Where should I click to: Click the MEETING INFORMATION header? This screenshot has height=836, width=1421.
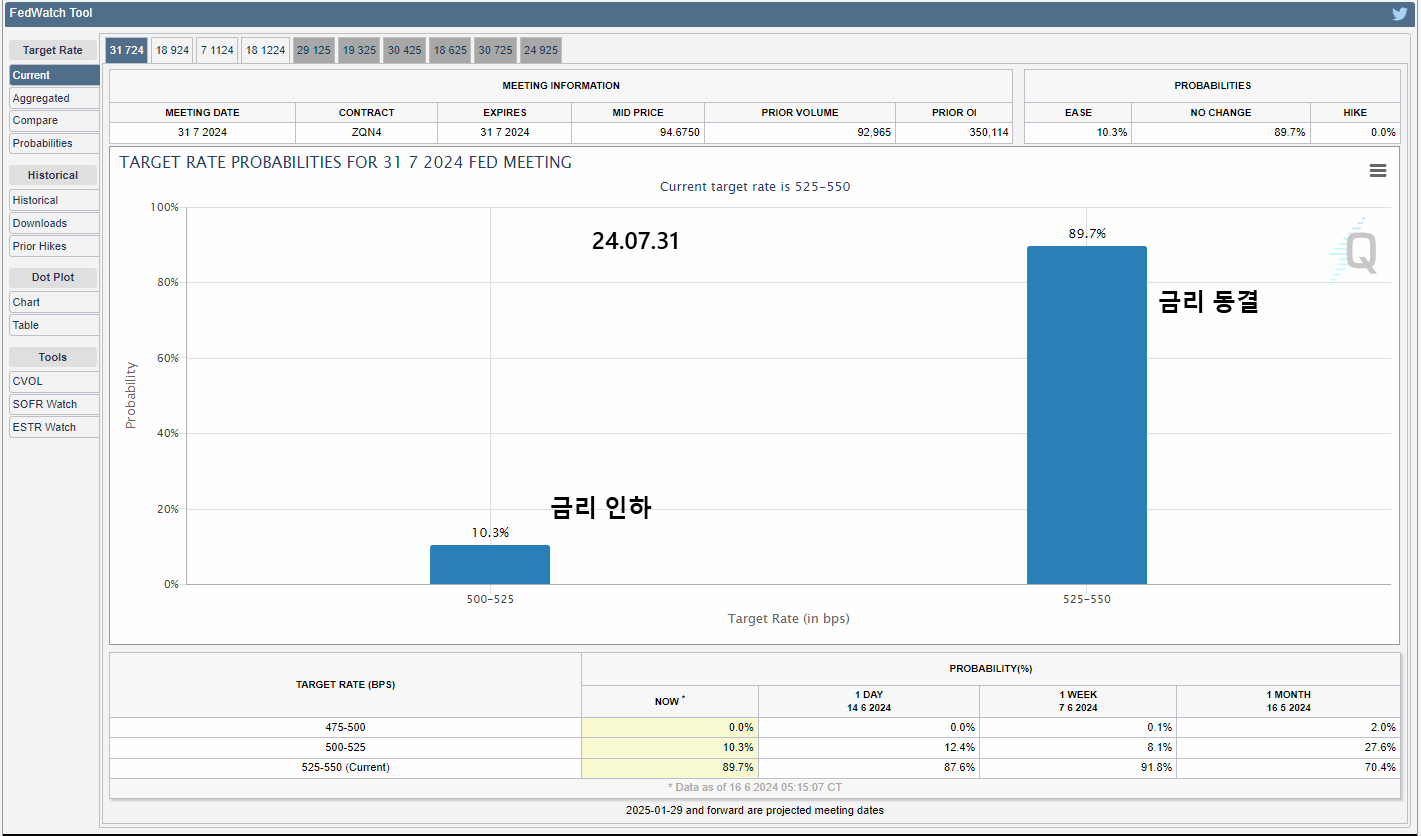pyautogui.click(x=561, y=85)
